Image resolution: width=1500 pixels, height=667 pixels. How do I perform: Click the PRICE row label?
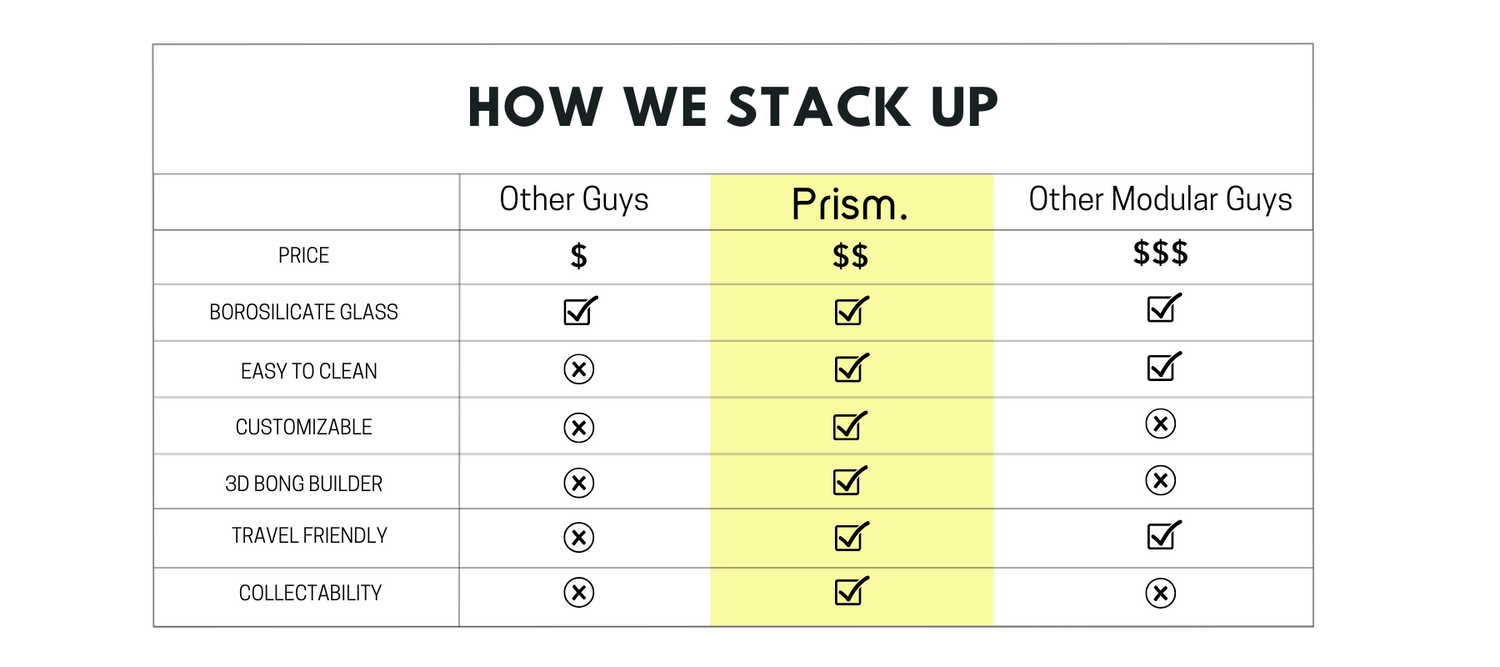[304, 256]
